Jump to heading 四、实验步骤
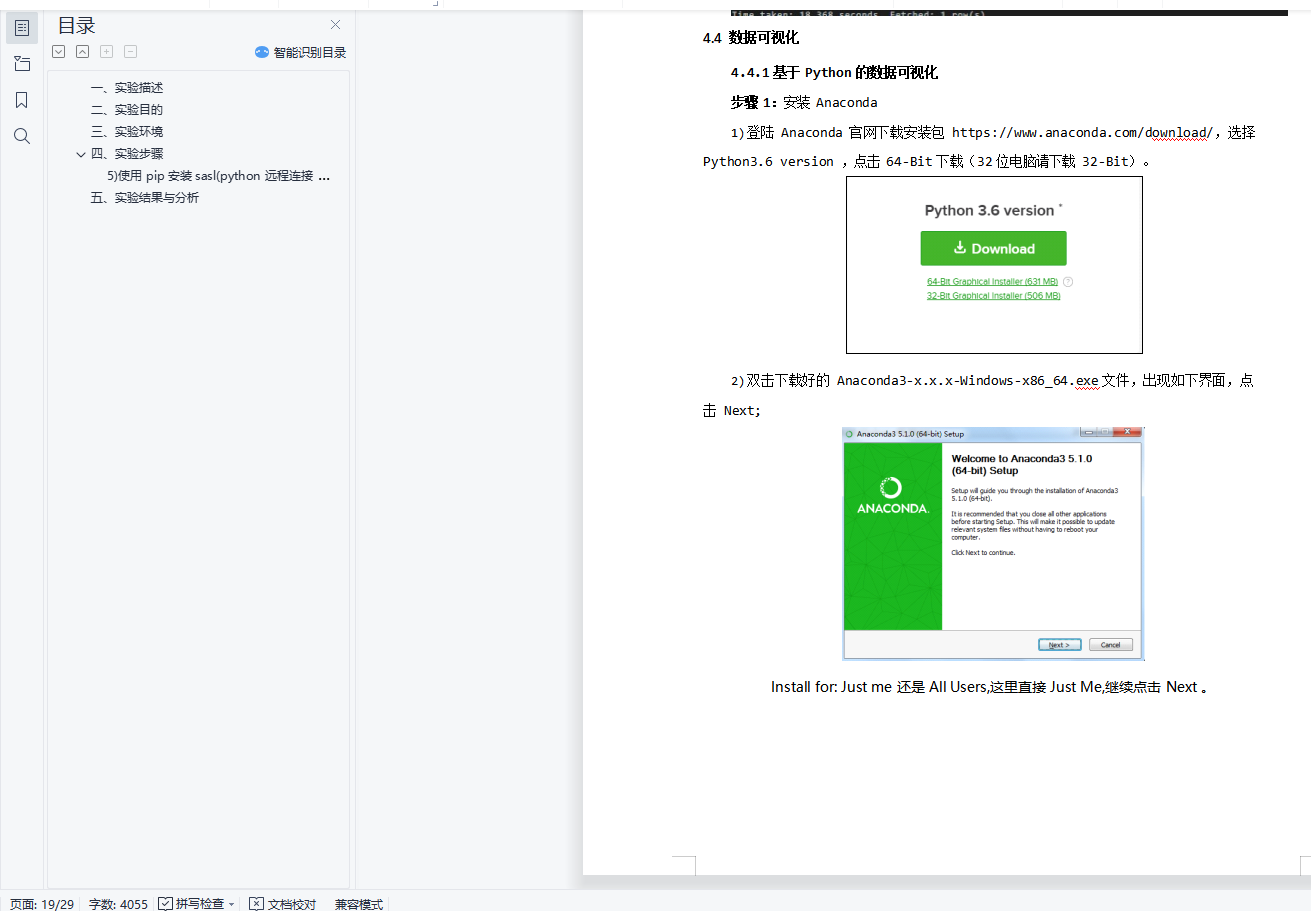Viewport: 1311px width, 911px height. click(x=127, y=154)
